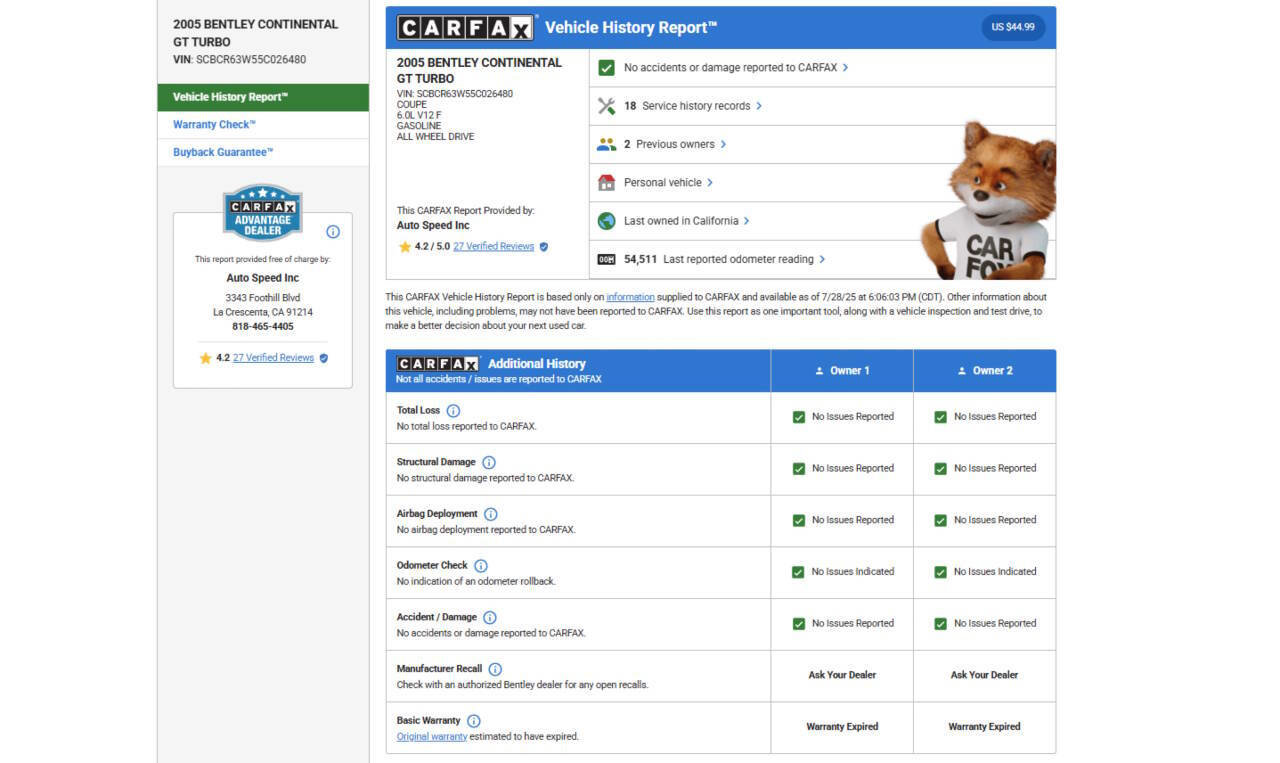Click the US $44.99 price button
1280x763 pixels.
pos(1012,27)
